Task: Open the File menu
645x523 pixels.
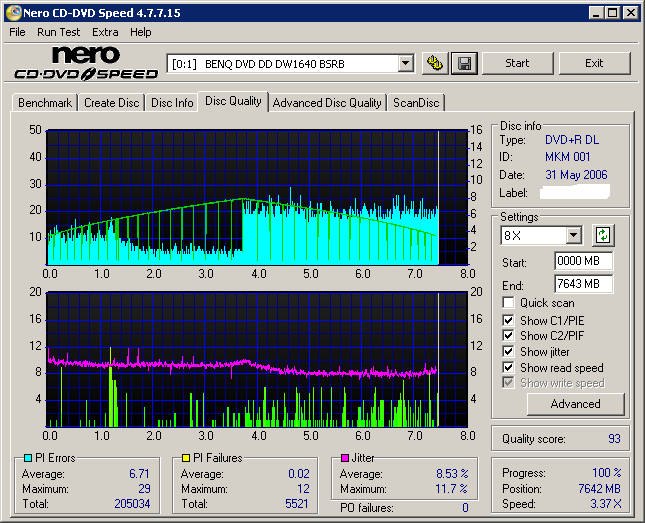Action: pyautogui.click(x=17, y=32)
